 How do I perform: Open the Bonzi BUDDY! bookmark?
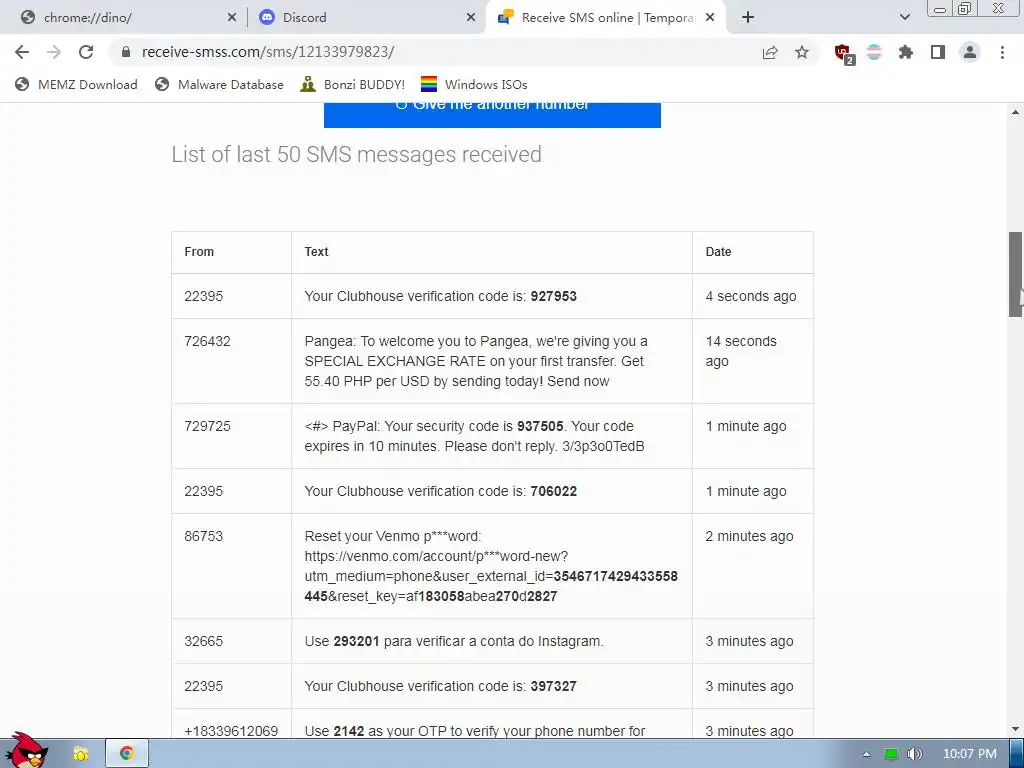tap(353, 84)
